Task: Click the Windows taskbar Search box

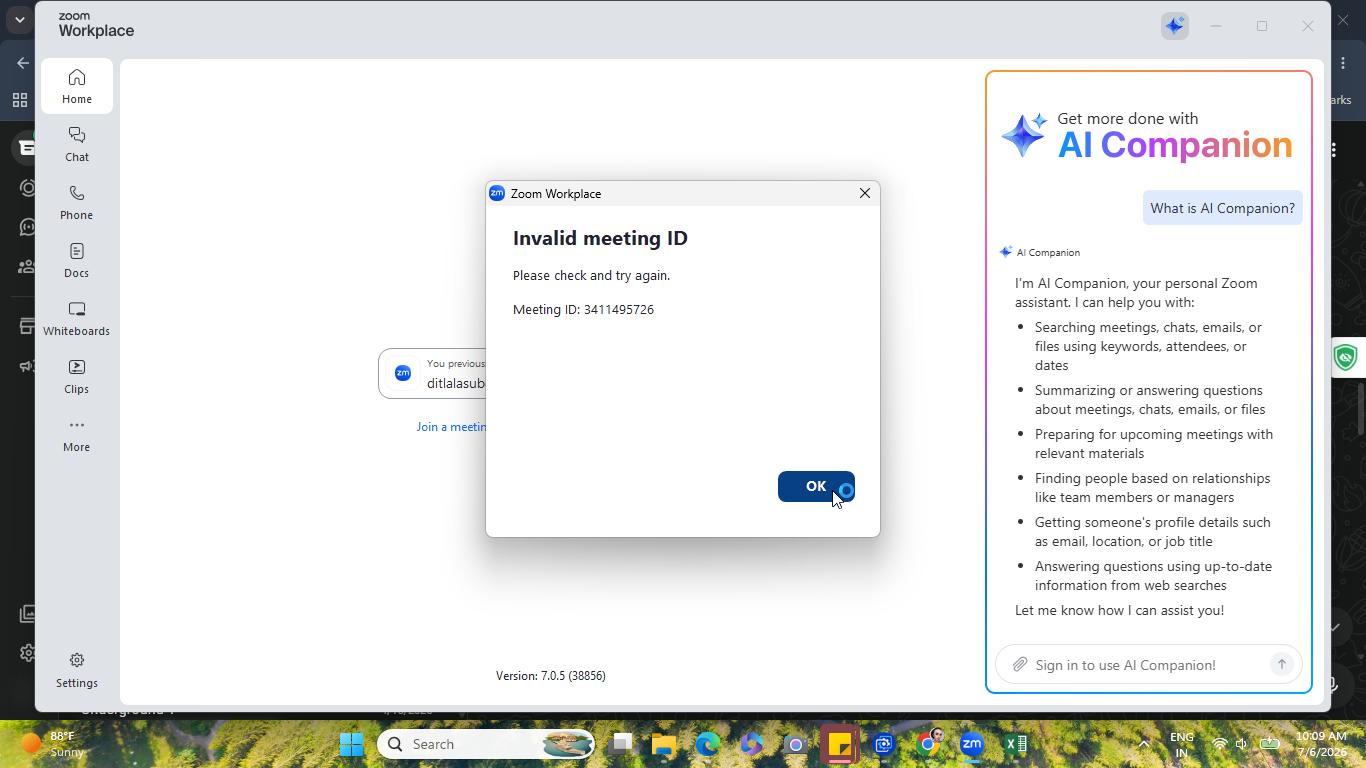Action: pyautogui.click(x=486, y=744)
